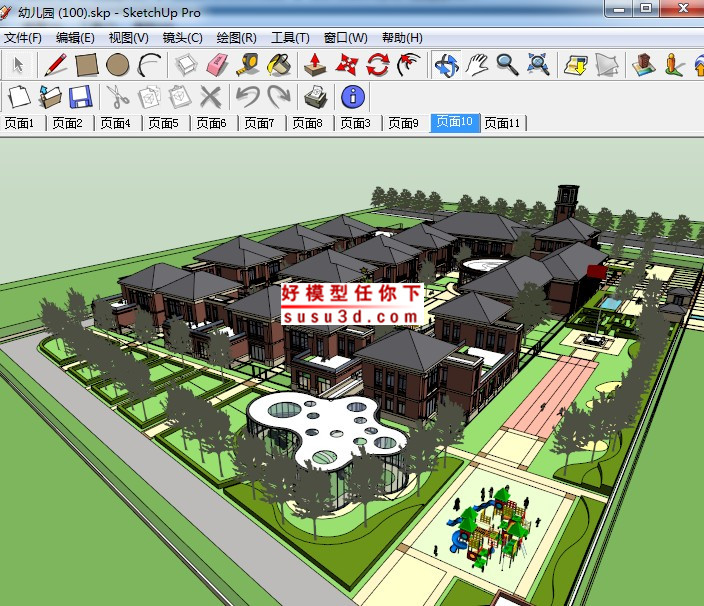Open the 文件(F) menu
Screen dimensions: 704x606
point(23,38)
